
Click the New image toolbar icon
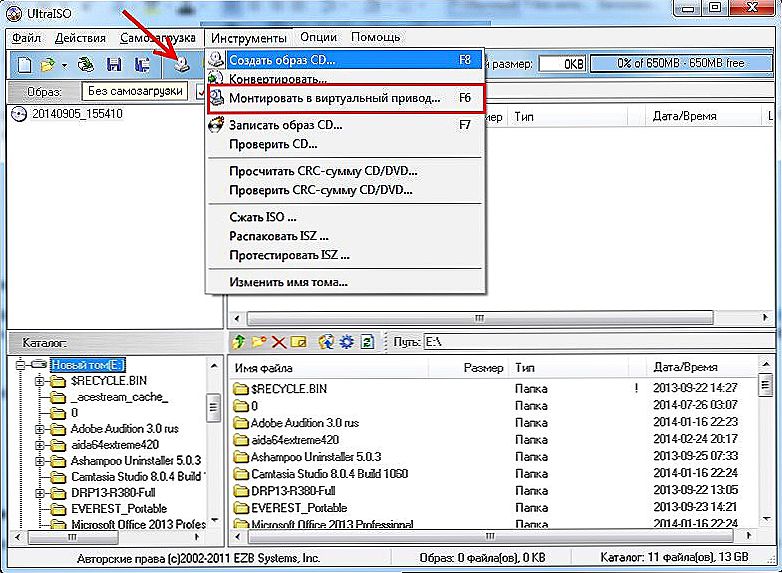pos(24,65)
